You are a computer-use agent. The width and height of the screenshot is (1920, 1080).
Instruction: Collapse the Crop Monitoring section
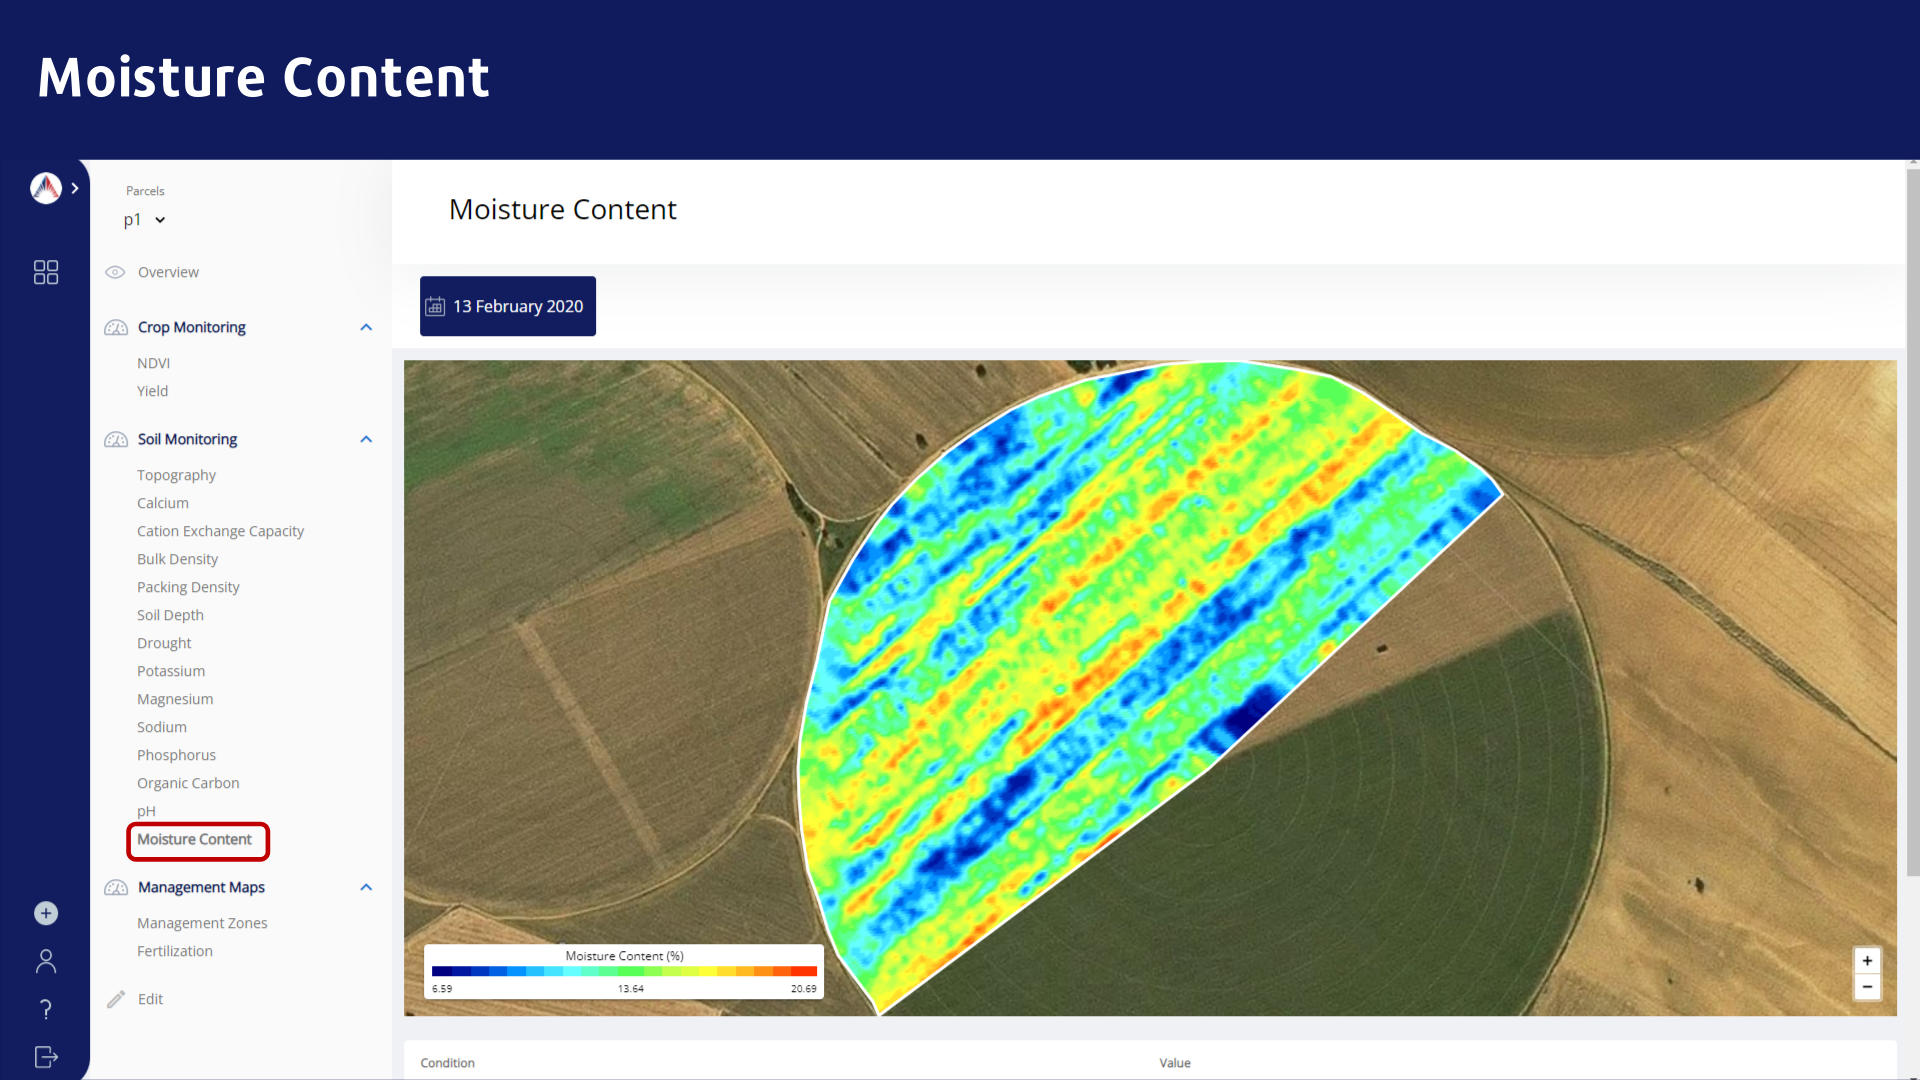366,327
